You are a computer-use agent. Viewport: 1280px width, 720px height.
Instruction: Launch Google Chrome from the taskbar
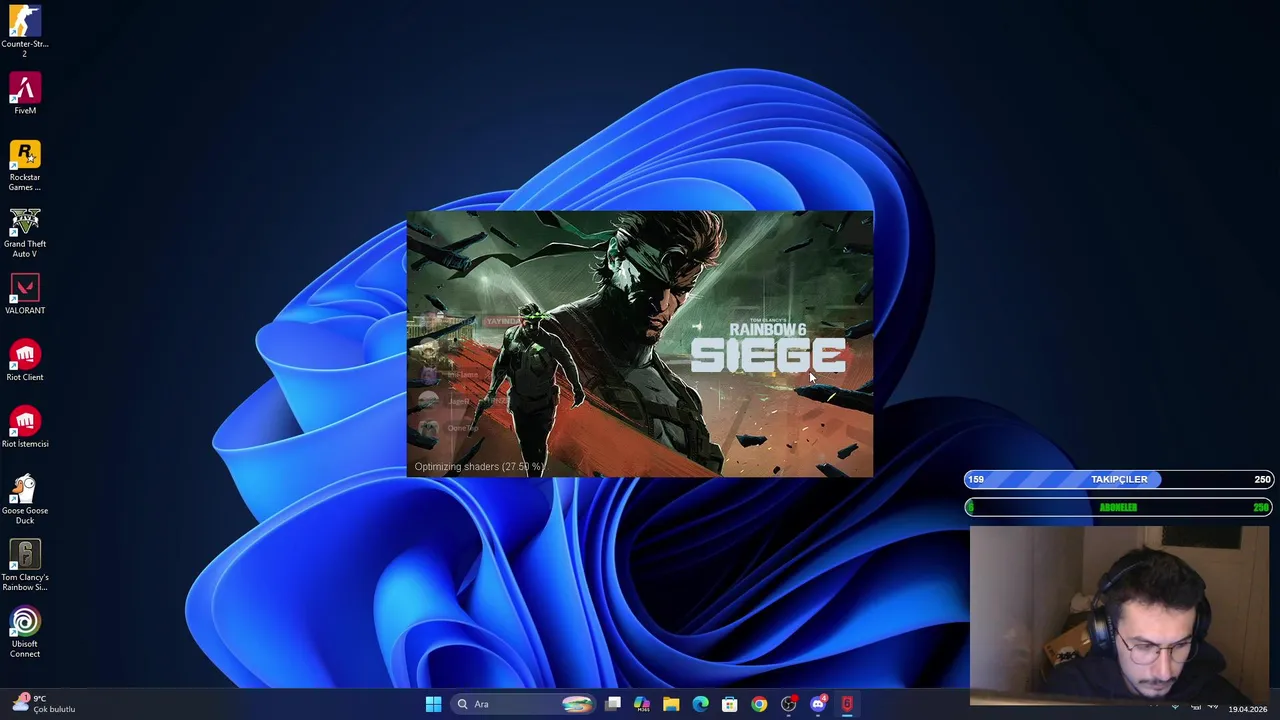click(759, 704)
